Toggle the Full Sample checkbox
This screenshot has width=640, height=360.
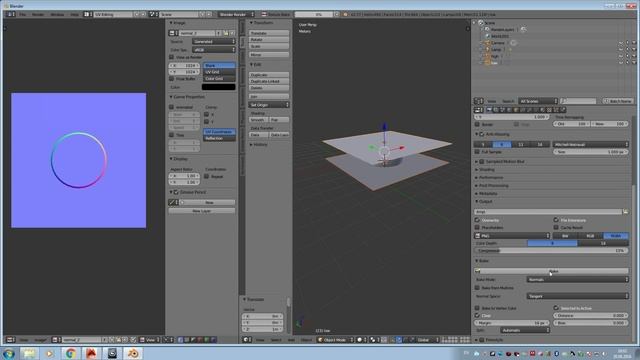[477, 152]
